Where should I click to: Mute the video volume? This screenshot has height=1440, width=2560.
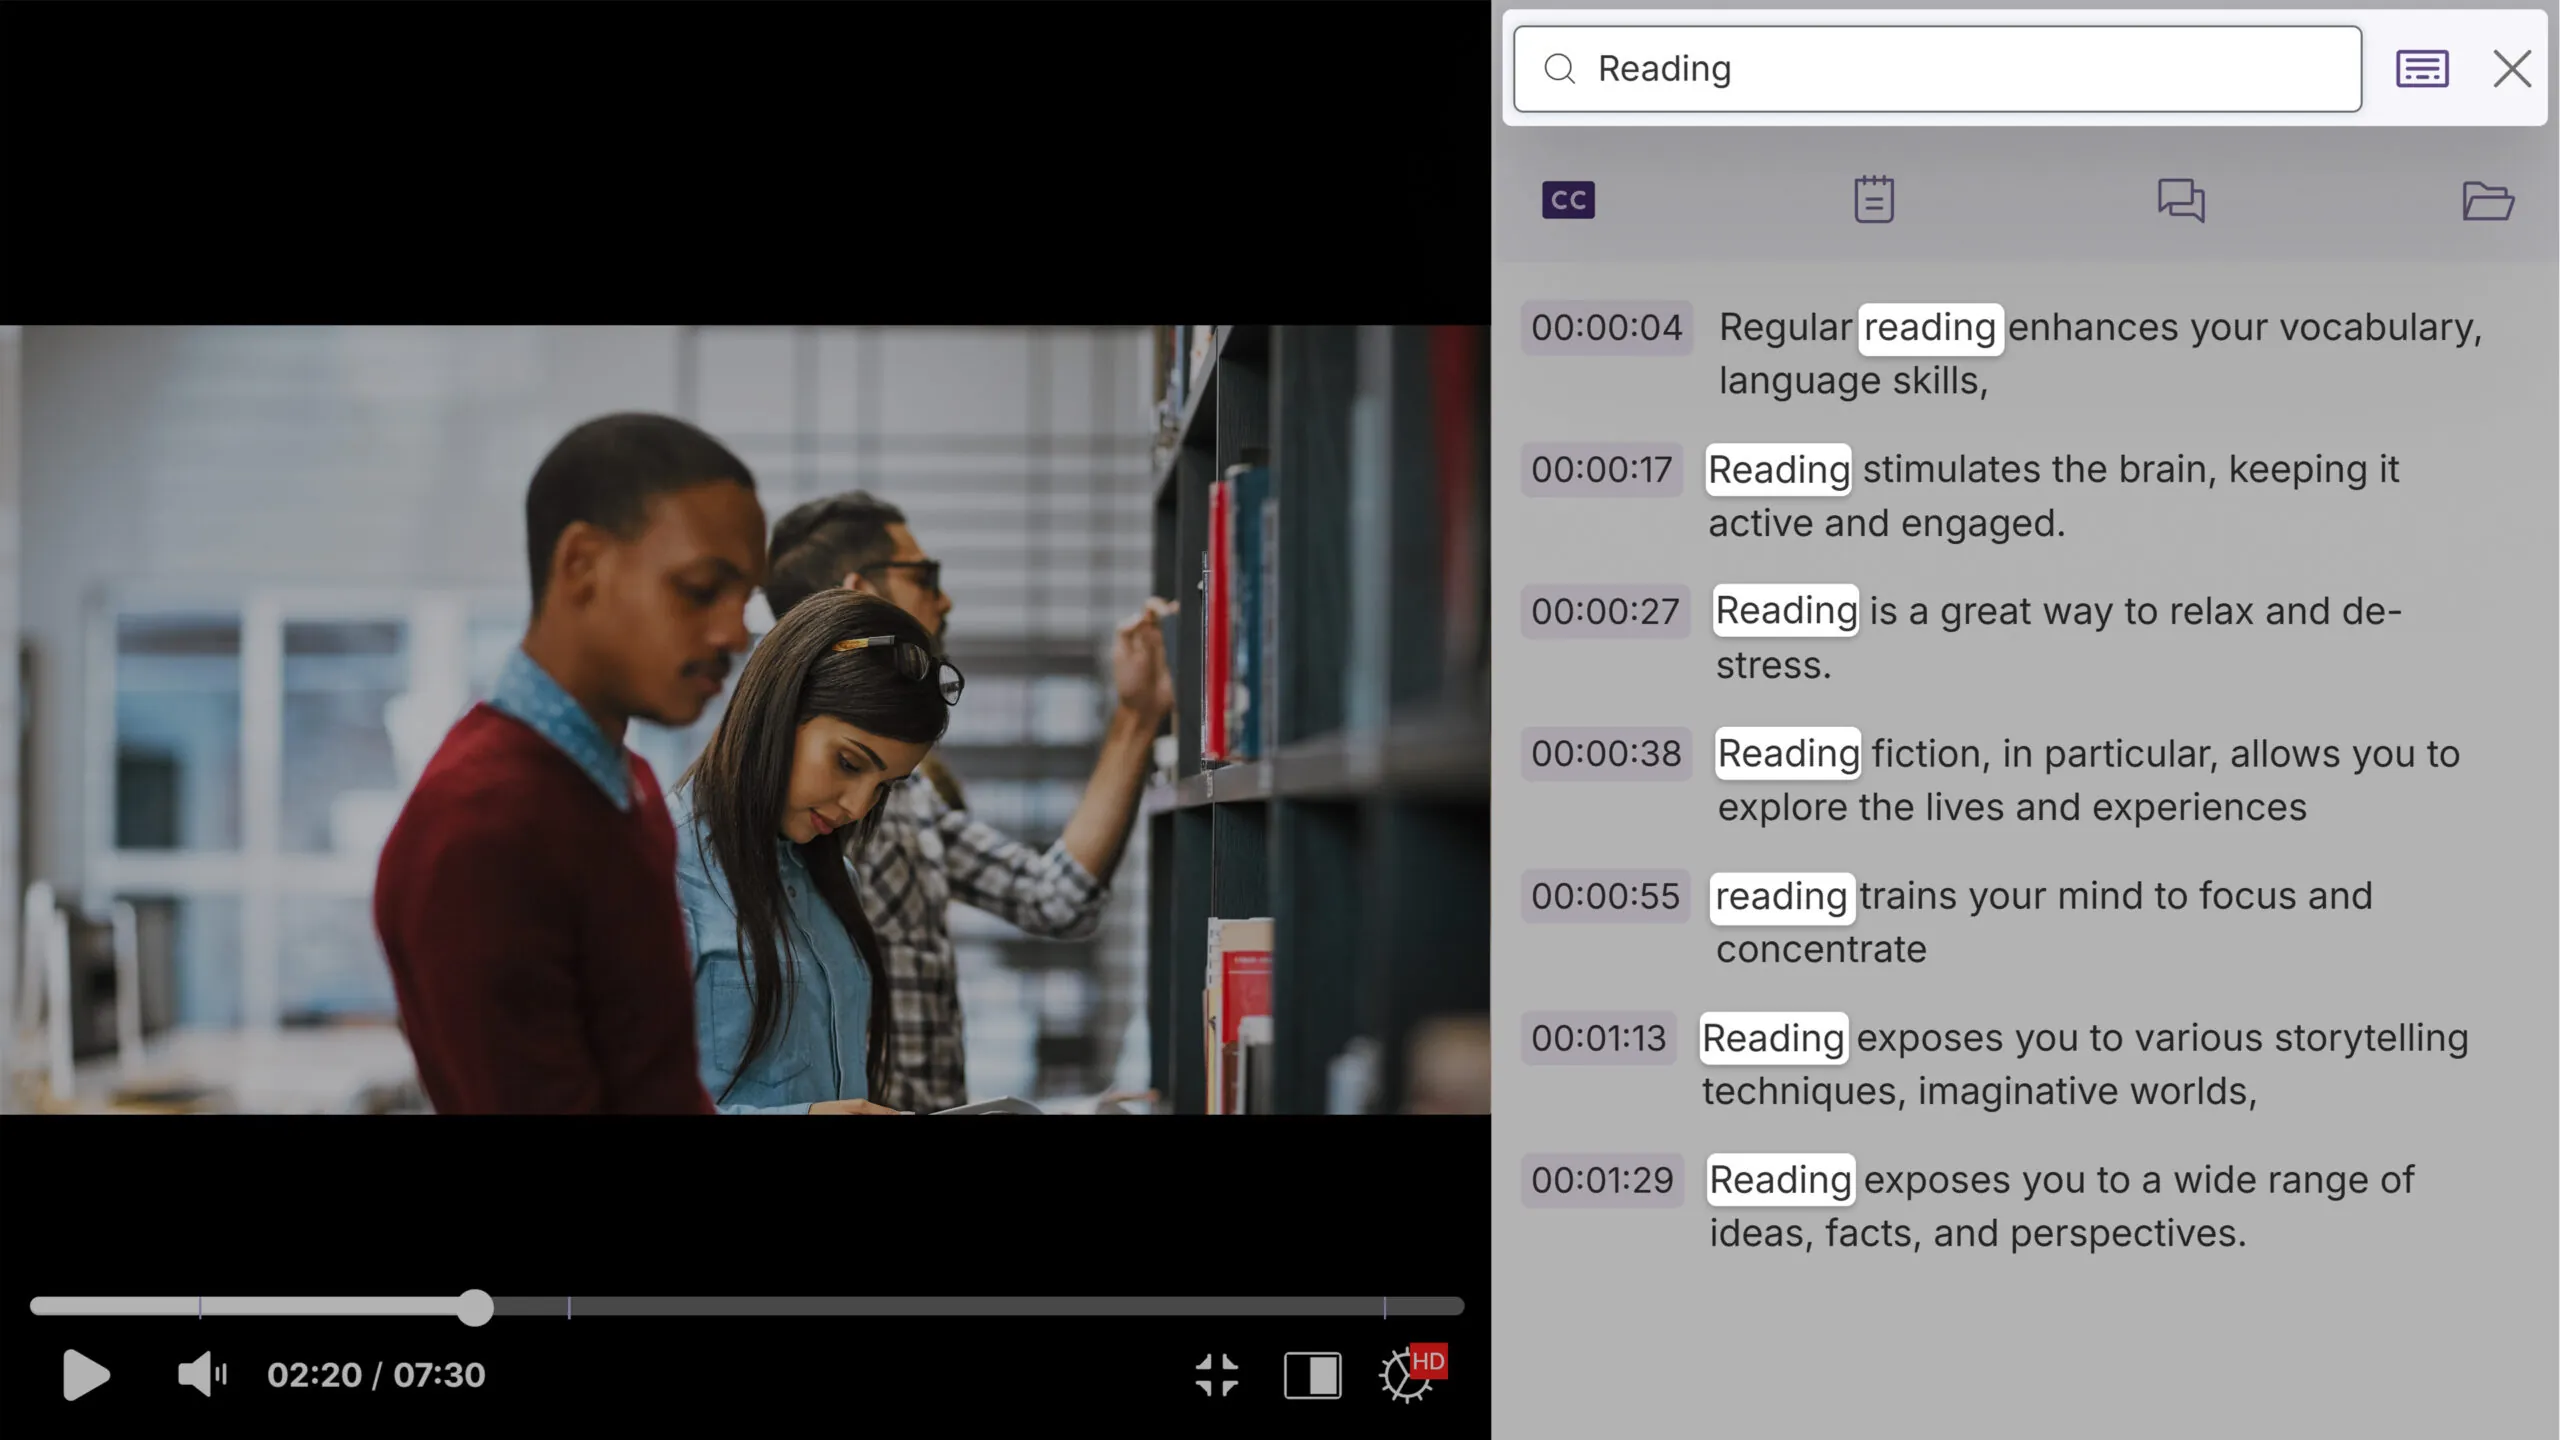201,1375
